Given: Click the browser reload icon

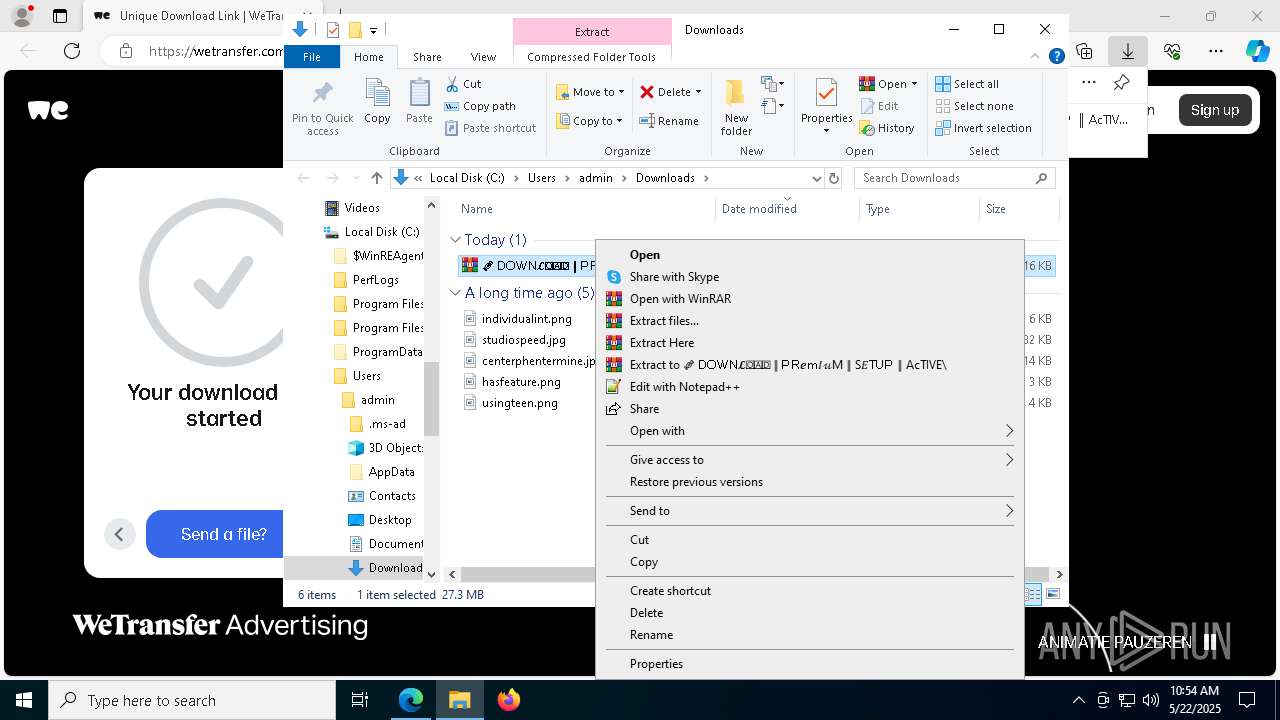Looking at the screenshot, I should pos(72,51).
